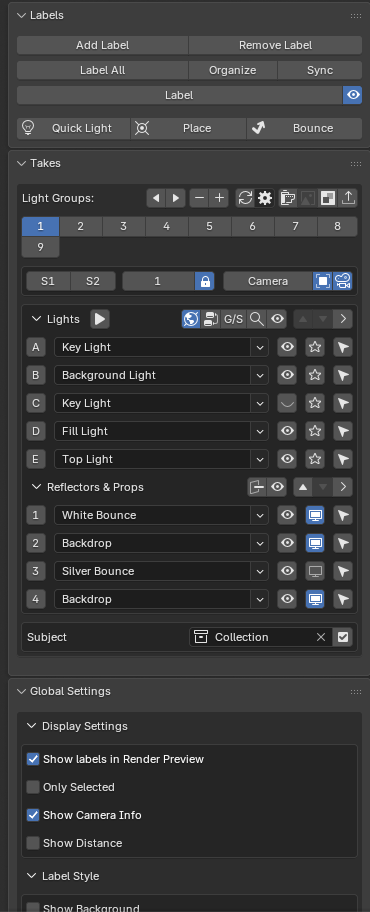Open light groups settings gear

pyautogui.click(x=265, y=198)
